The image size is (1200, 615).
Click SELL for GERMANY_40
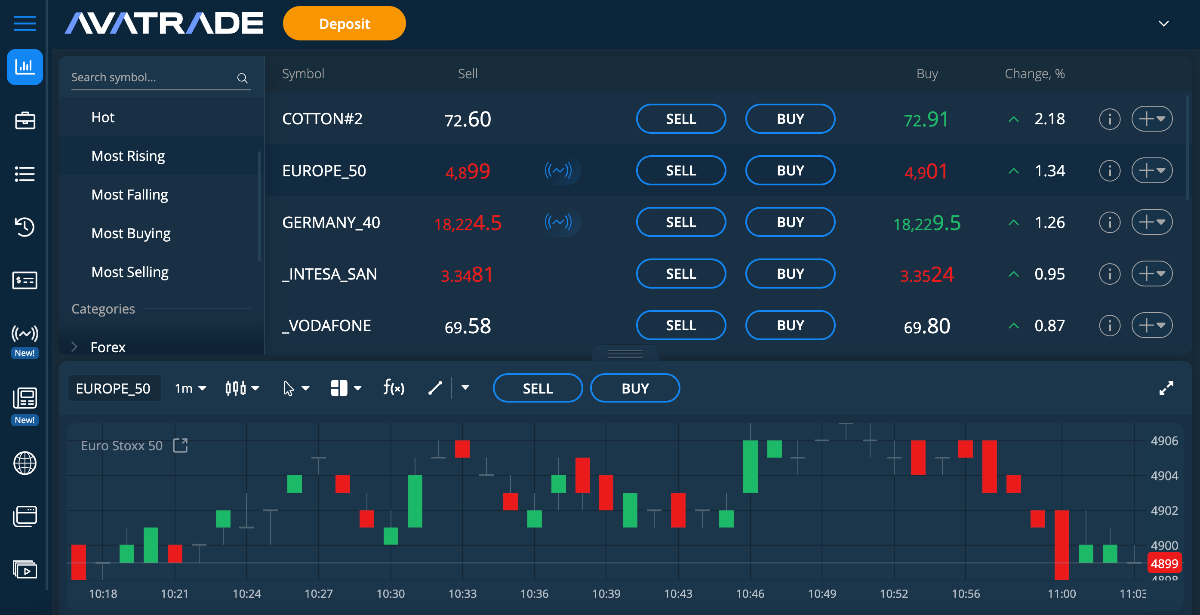(x=681, y=222)
